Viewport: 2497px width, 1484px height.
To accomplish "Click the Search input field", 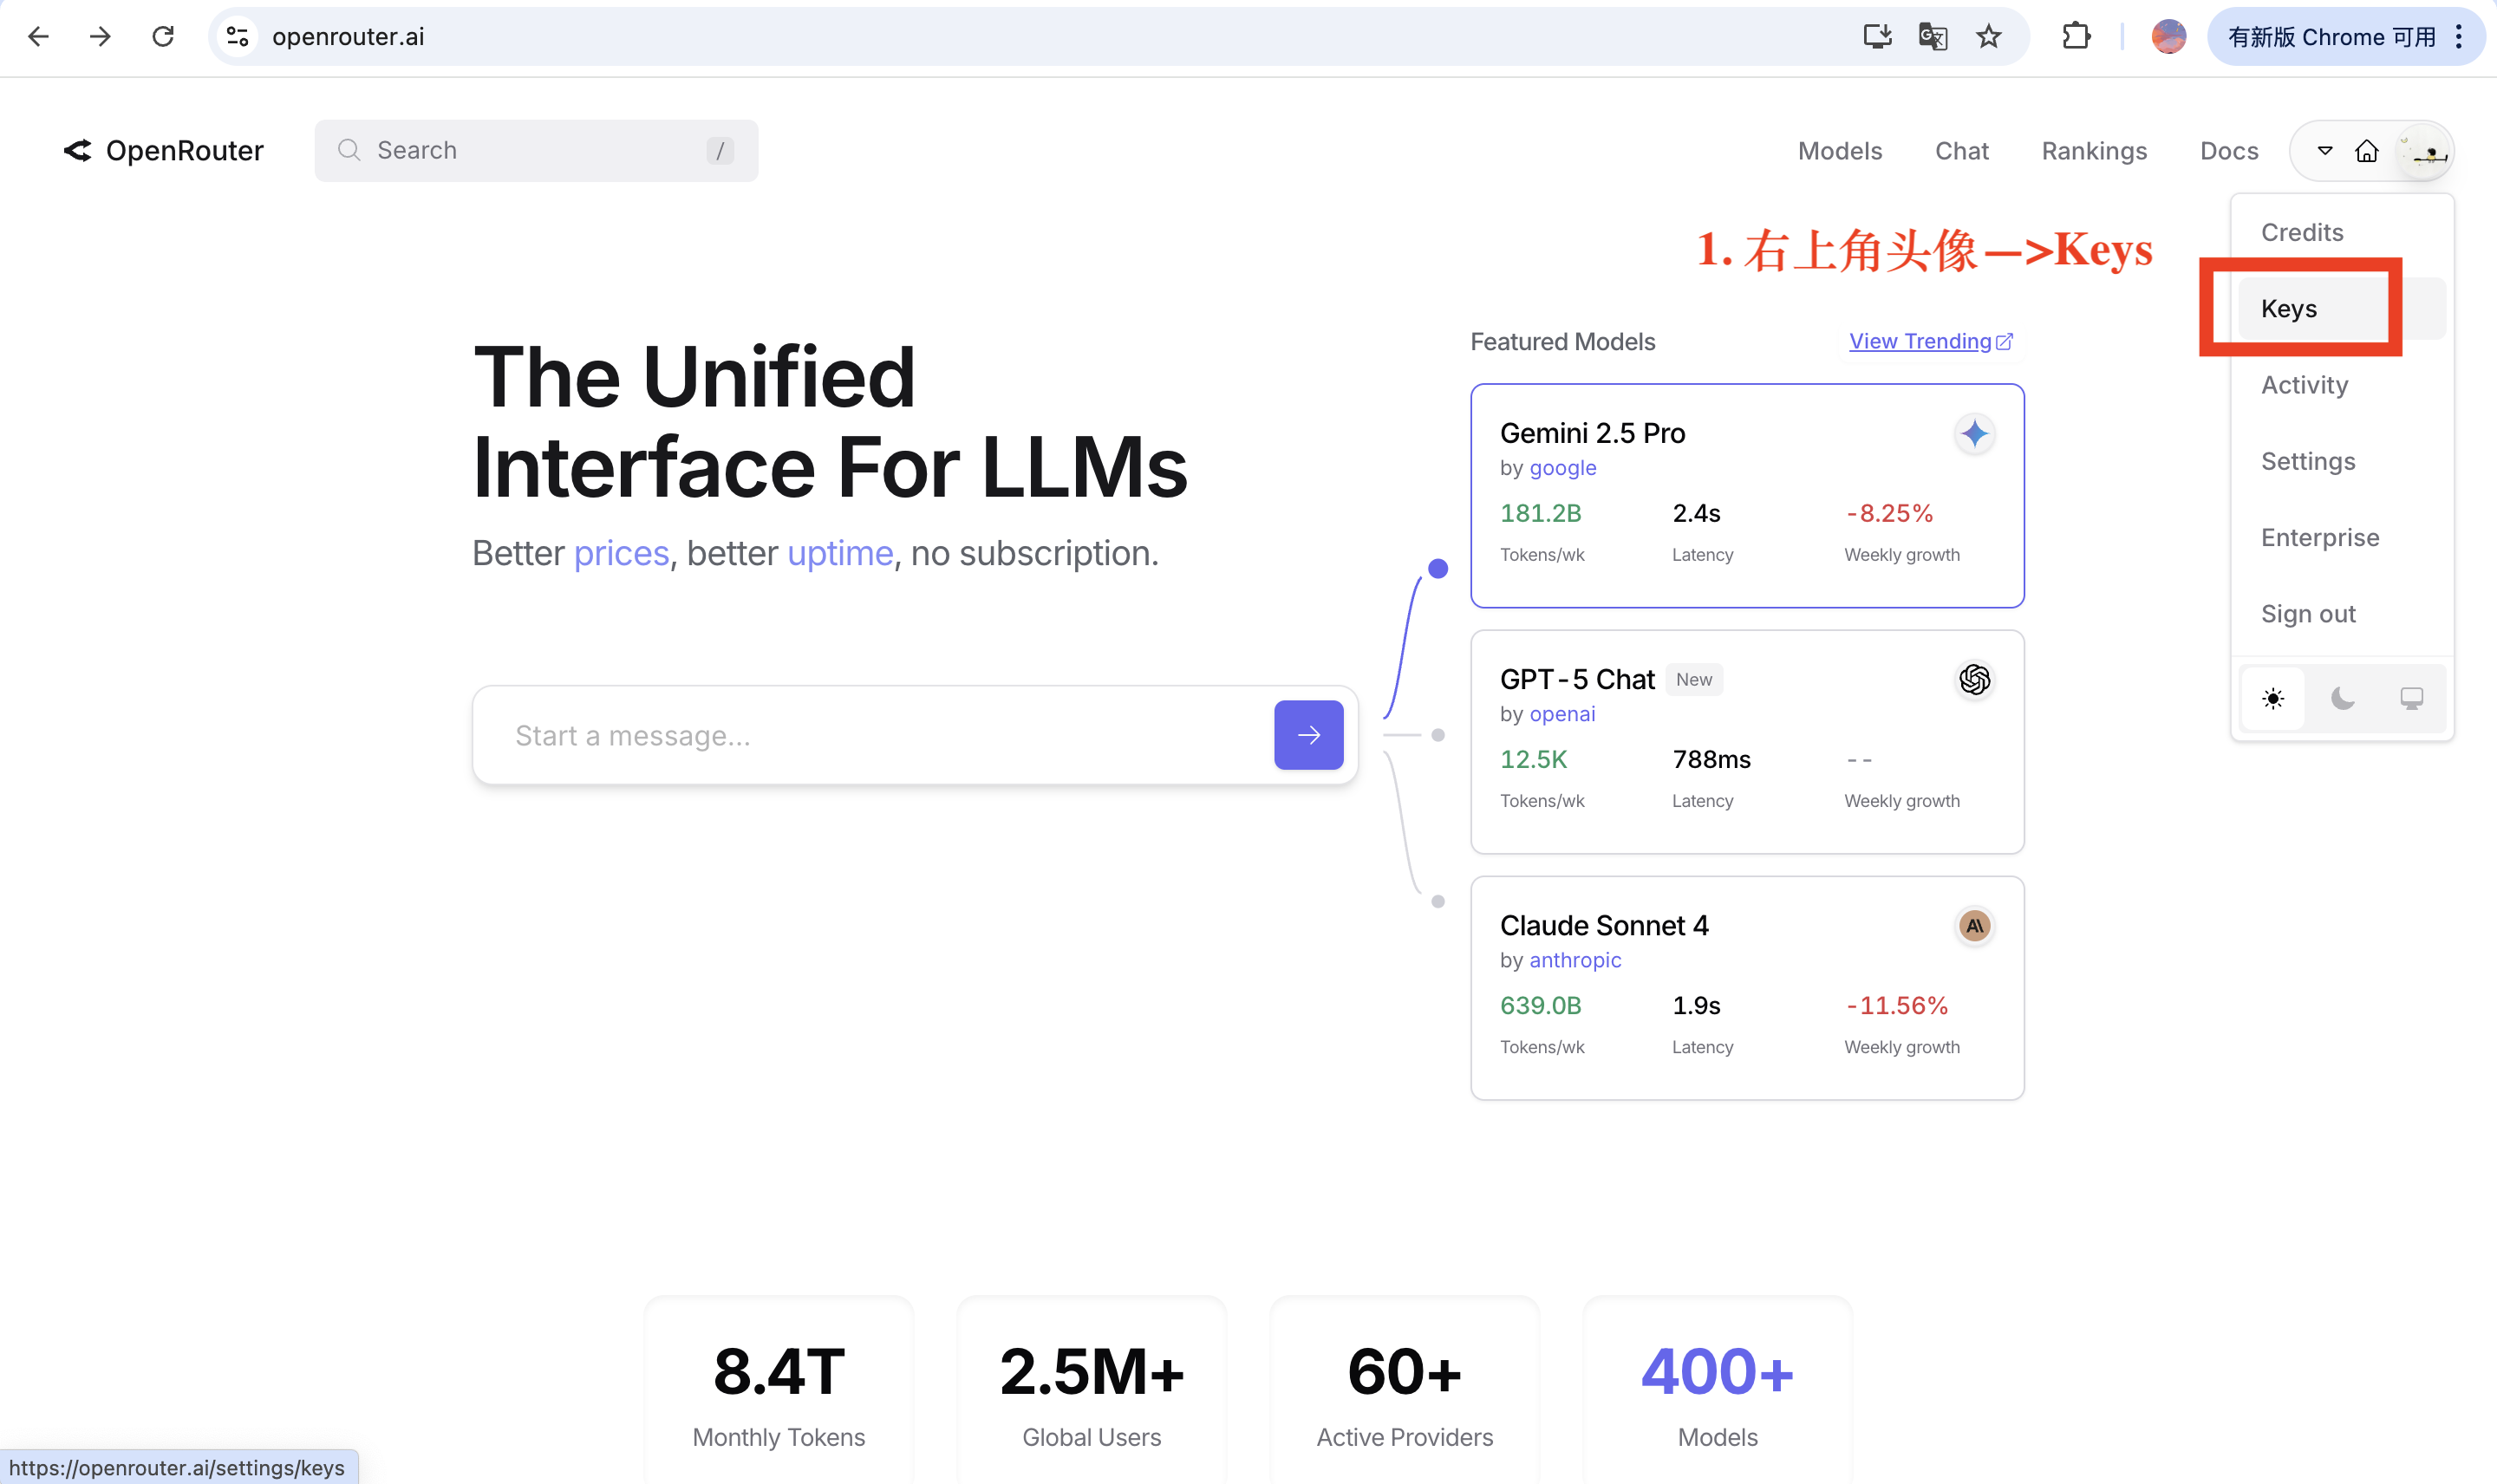I will 536,150.
